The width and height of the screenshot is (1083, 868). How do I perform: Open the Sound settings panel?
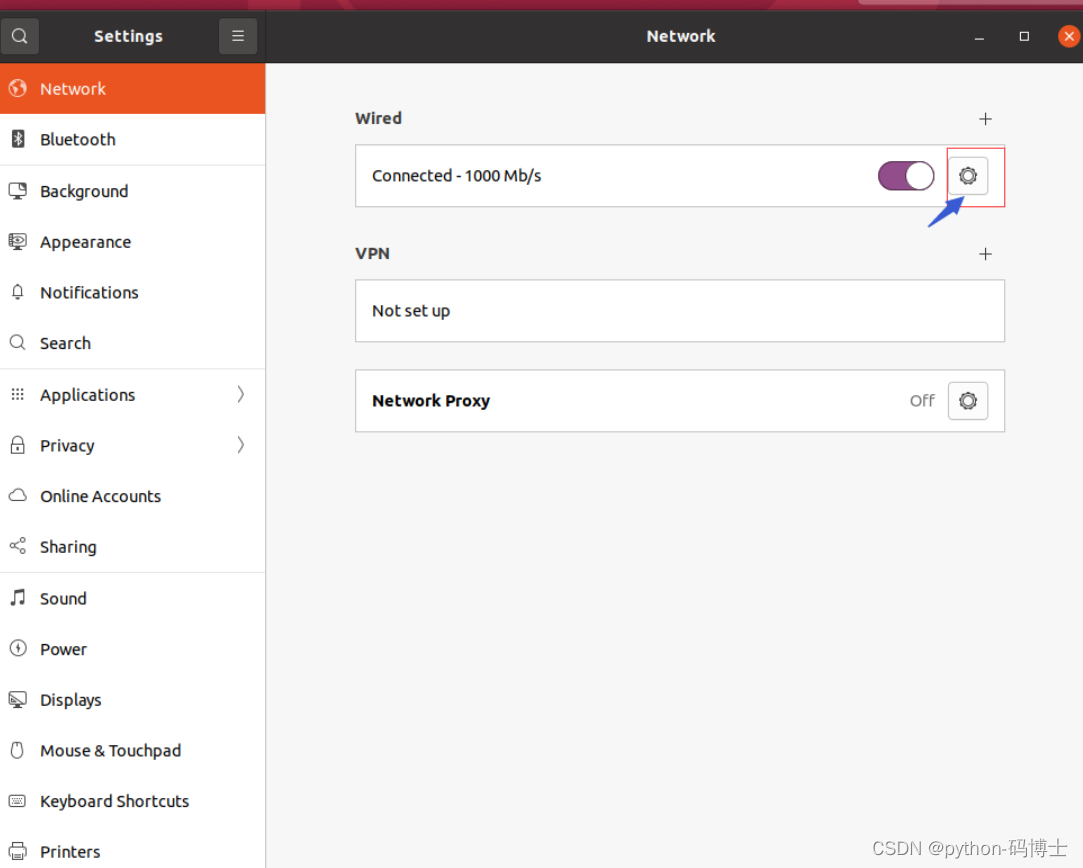point(133,598)
